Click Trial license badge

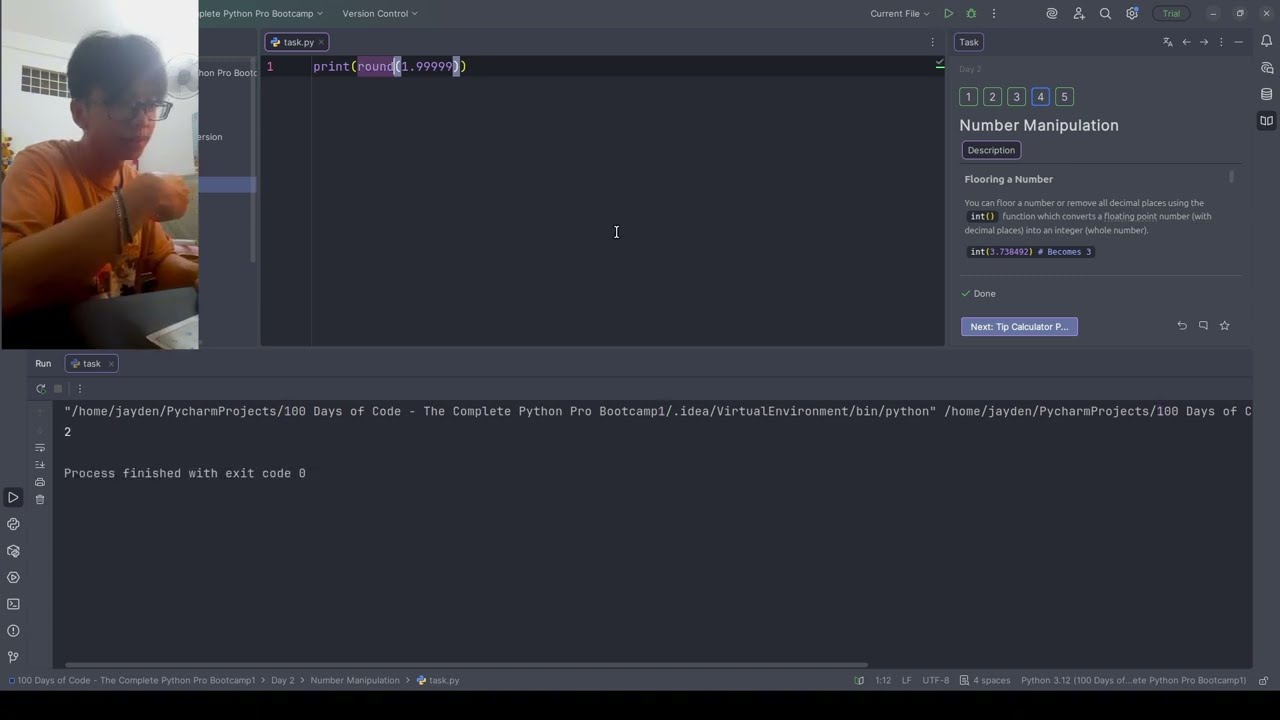coord(1171,14)
